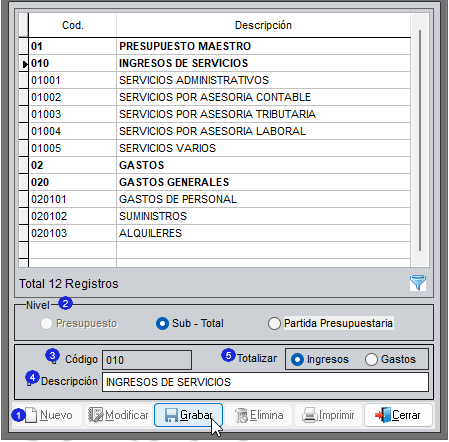Select the Ingresos radio button
The image size is (449, 442).
coord(320,359)
